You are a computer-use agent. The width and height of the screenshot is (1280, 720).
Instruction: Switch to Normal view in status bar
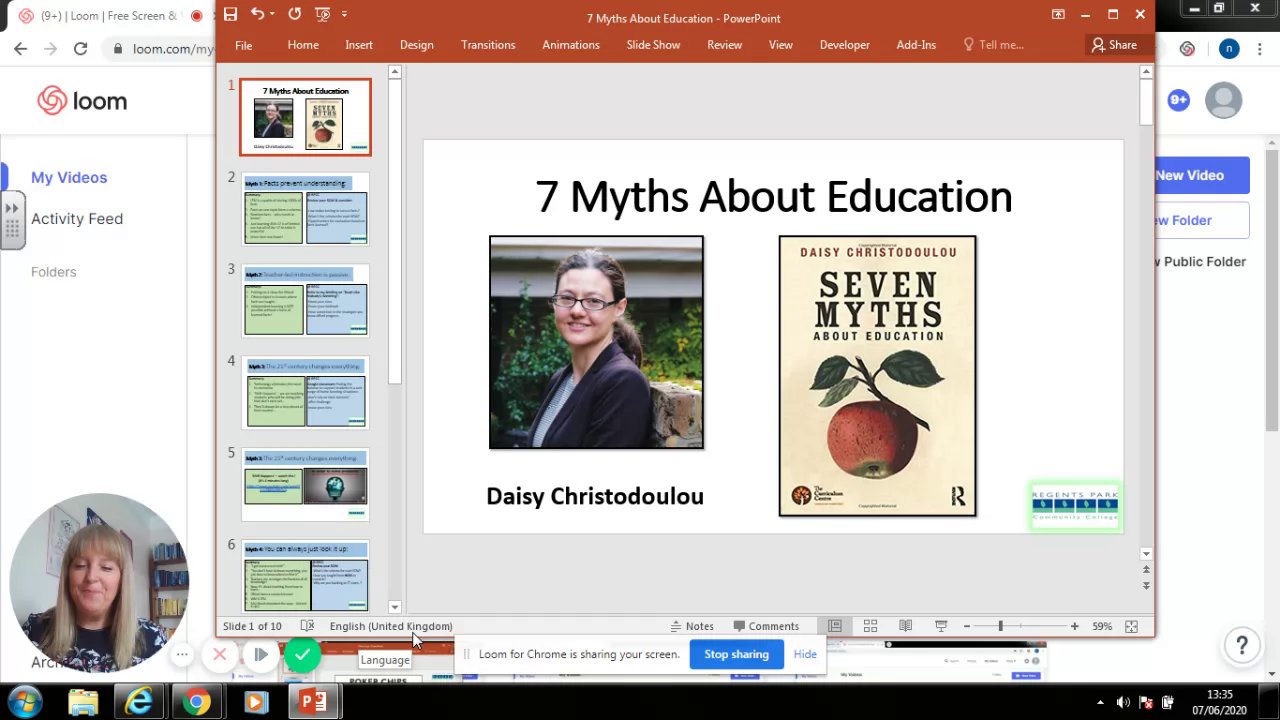[834, 626]
